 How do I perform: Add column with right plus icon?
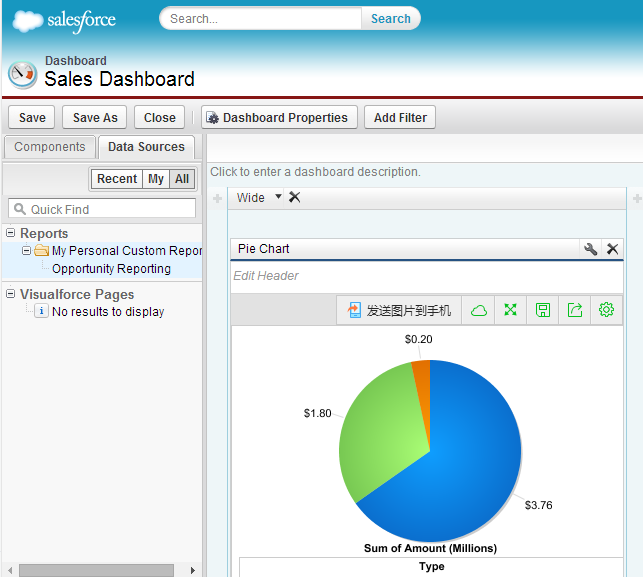coord(637,199)
